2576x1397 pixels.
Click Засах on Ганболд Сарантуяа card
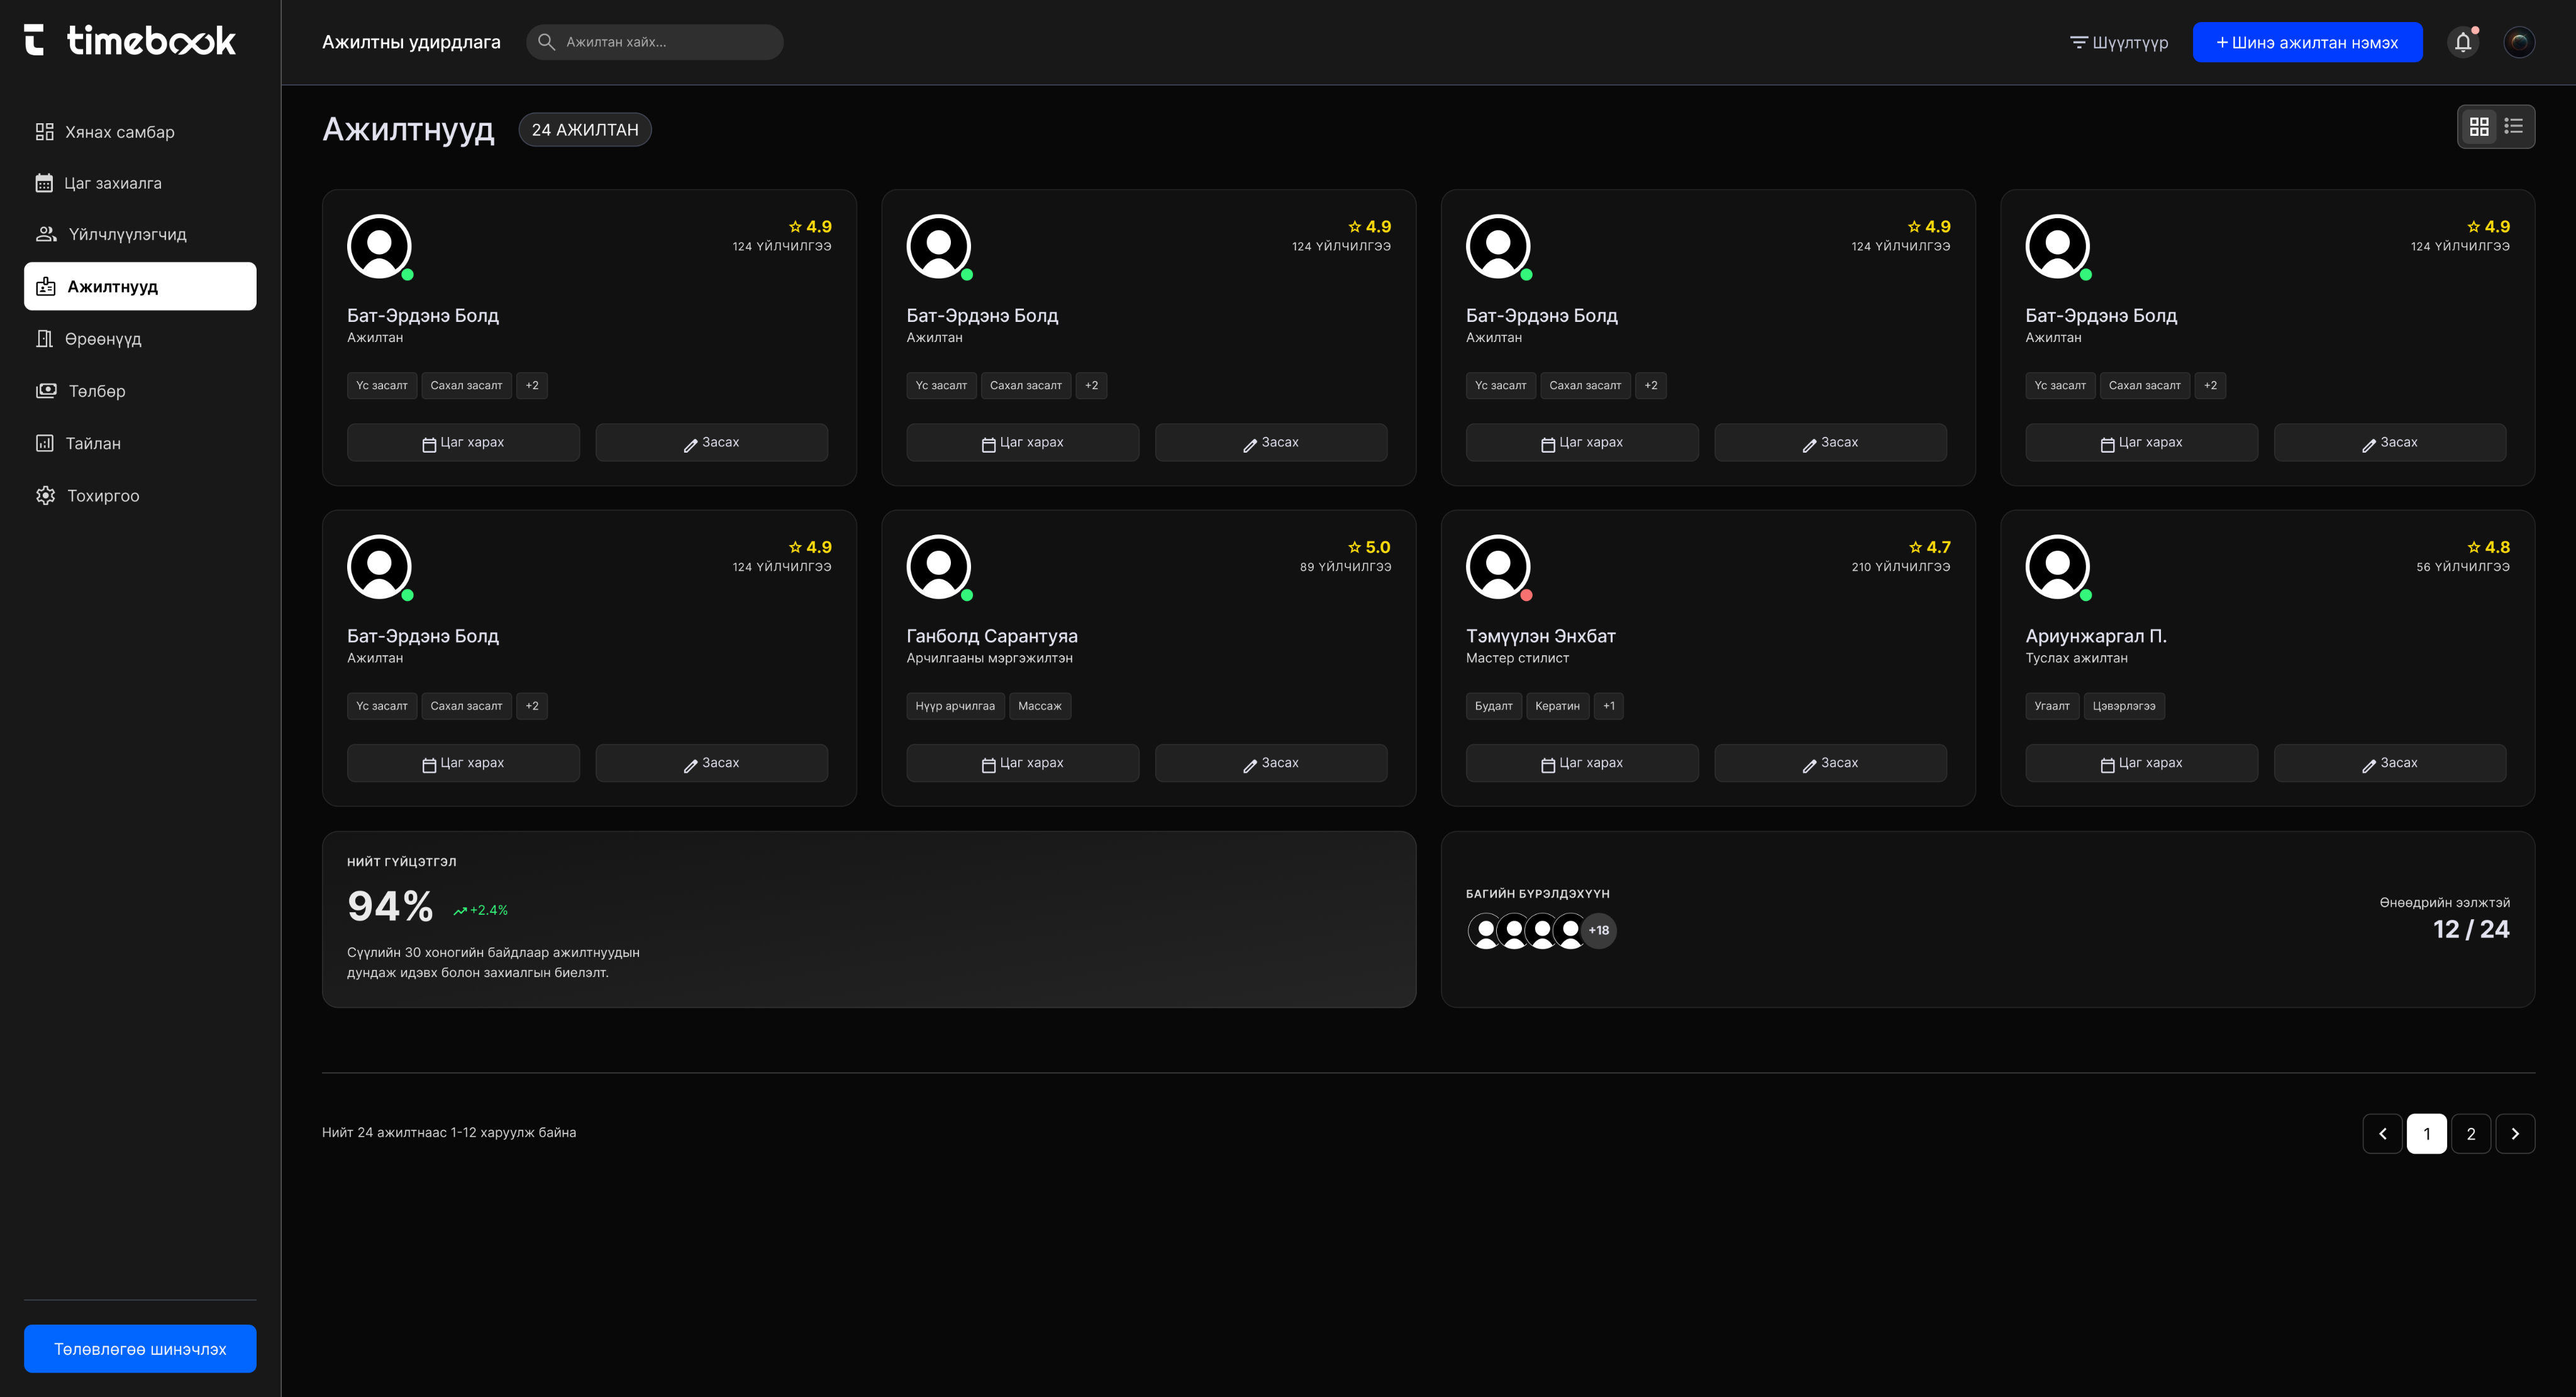tap(1271, 763)
